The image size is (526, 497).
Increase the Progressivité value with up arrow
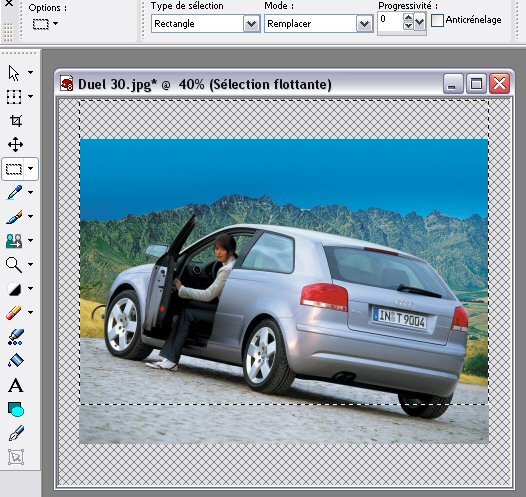pyautogui.click(x=408, y=18)
